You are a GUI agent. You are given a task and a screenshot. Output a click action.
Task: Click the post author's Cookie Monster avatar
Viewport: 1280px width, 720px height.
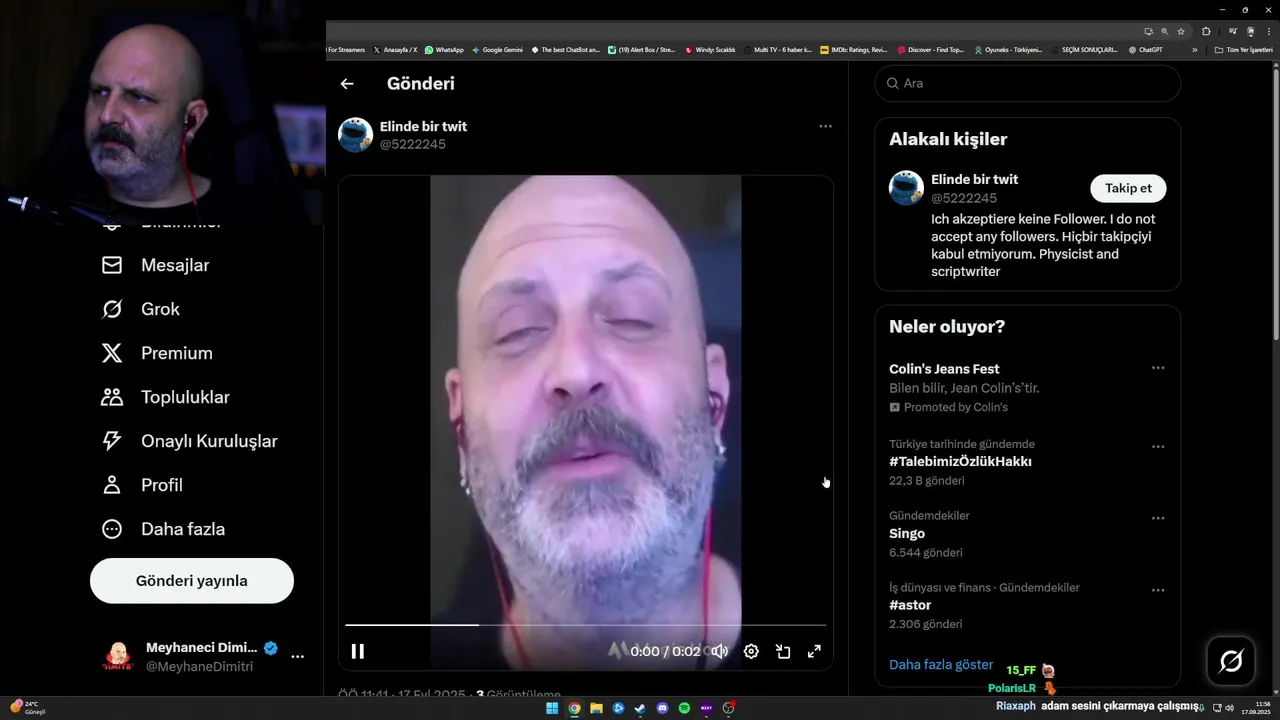click(355, 135)
